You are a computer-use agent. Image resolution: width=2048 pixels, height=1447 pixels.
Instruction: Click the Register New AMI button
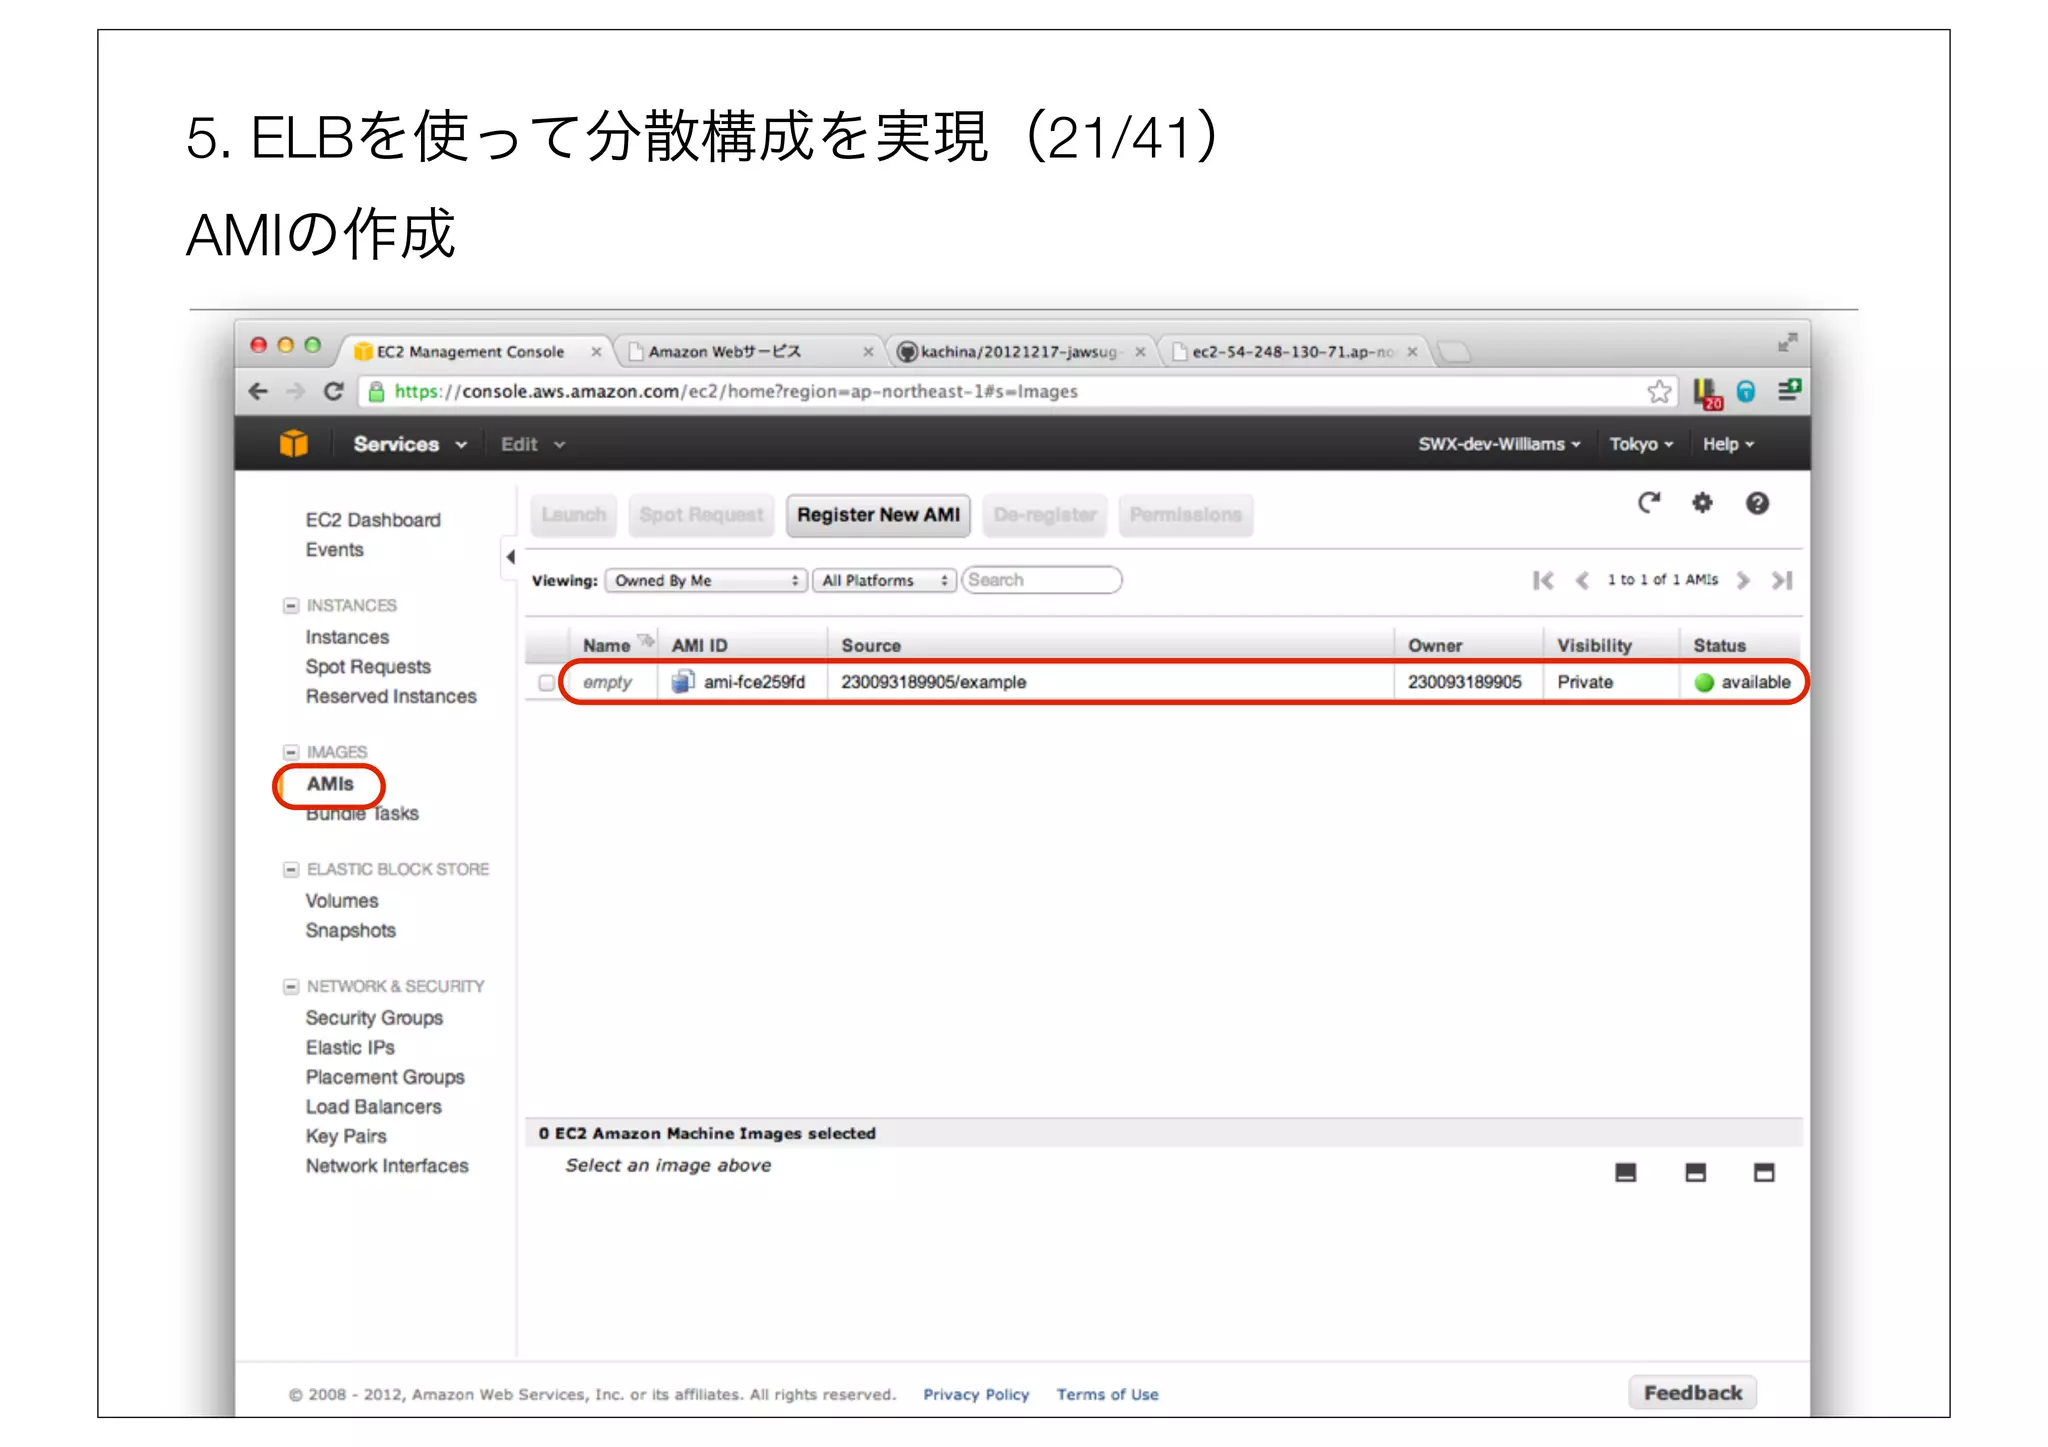[x=877, y=514]
